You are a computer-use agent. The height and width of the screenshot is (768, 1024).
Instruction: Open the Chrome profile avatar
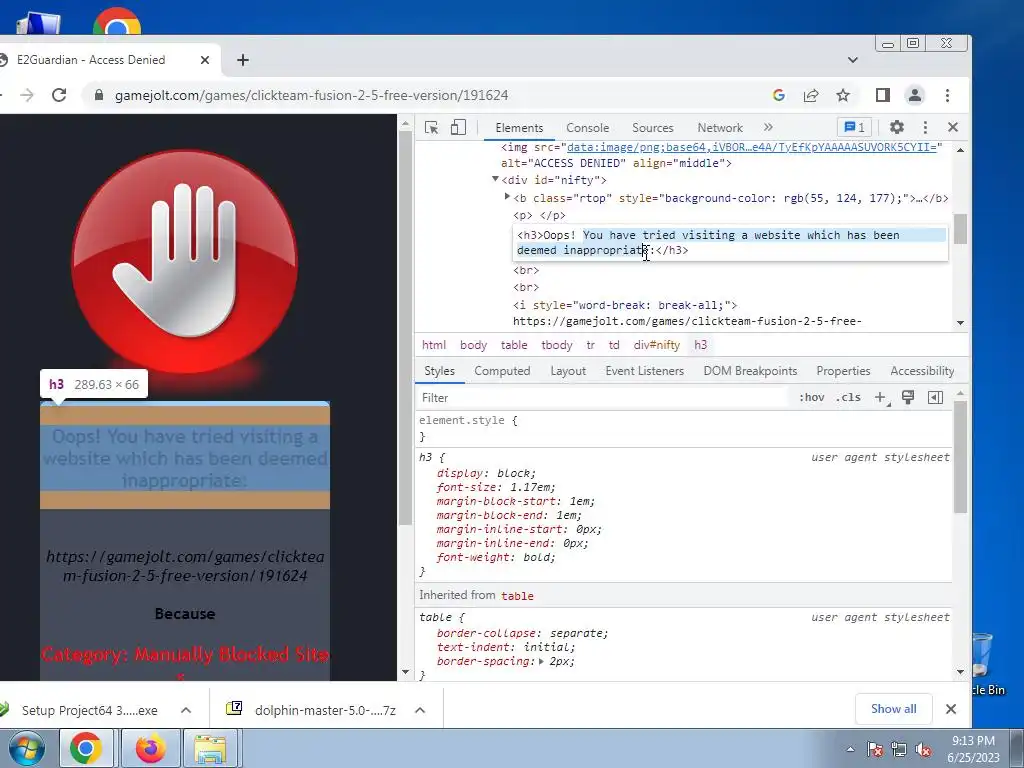pos(915,95)
